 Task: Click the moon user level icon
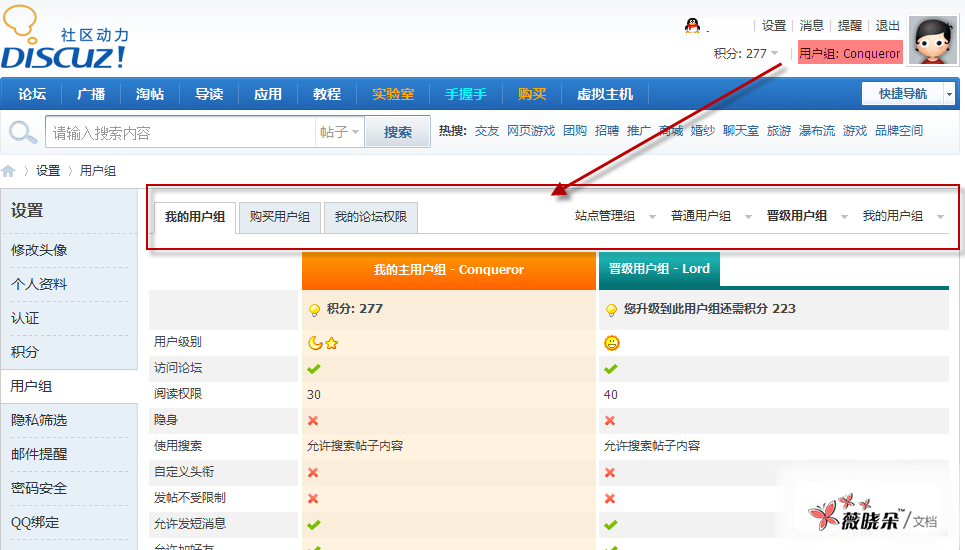pyautogui.click(x=315, y=343)
